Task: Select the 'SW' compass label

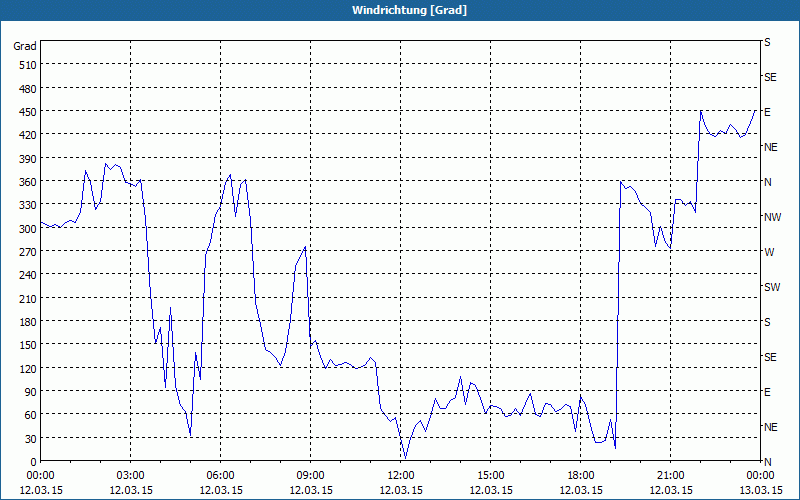Action: click(x=772, y=287)
